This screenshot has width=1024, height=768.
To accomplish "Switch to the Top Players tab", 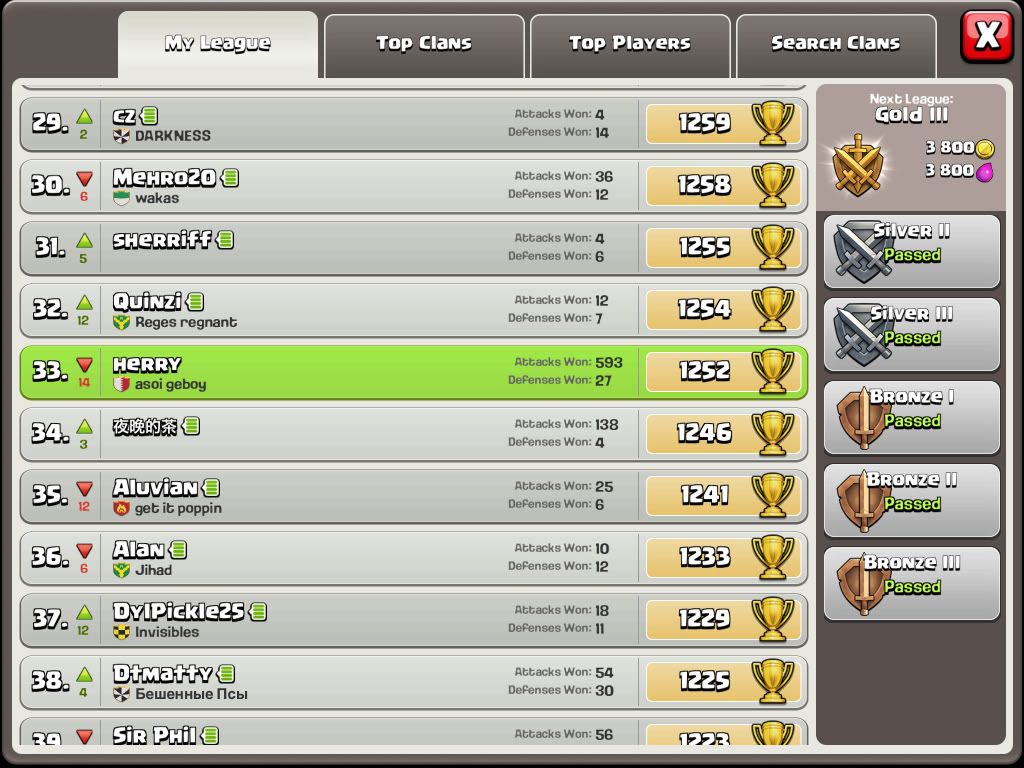I will pyautogui.click(x=630, y=45).
